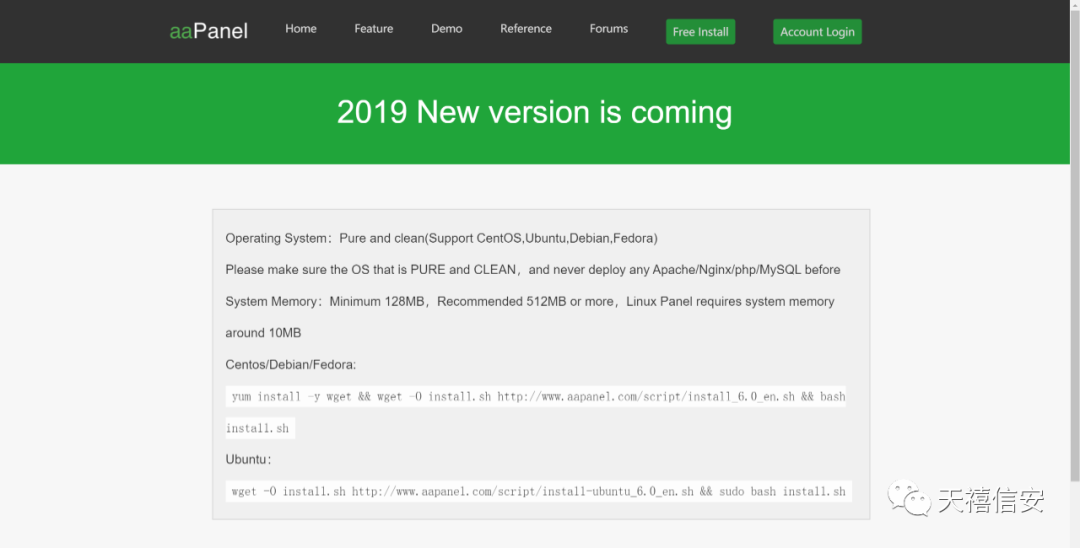
Task: Visit the Forums page
Action: pyautogui.click(x=609, y=29)
